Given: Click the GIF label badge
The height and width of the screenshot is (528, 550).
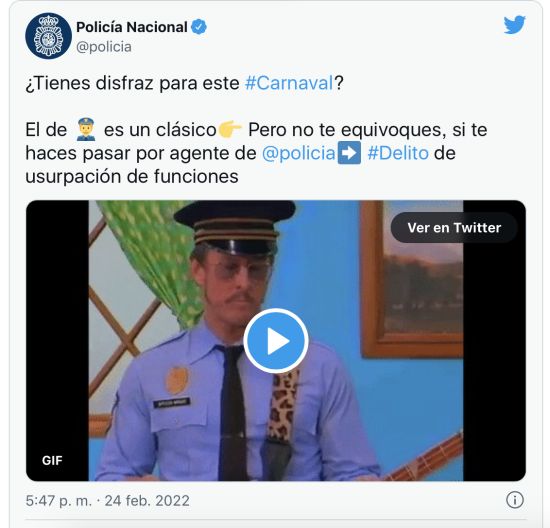Looking at the screenshot, I should tap(52, 460).
